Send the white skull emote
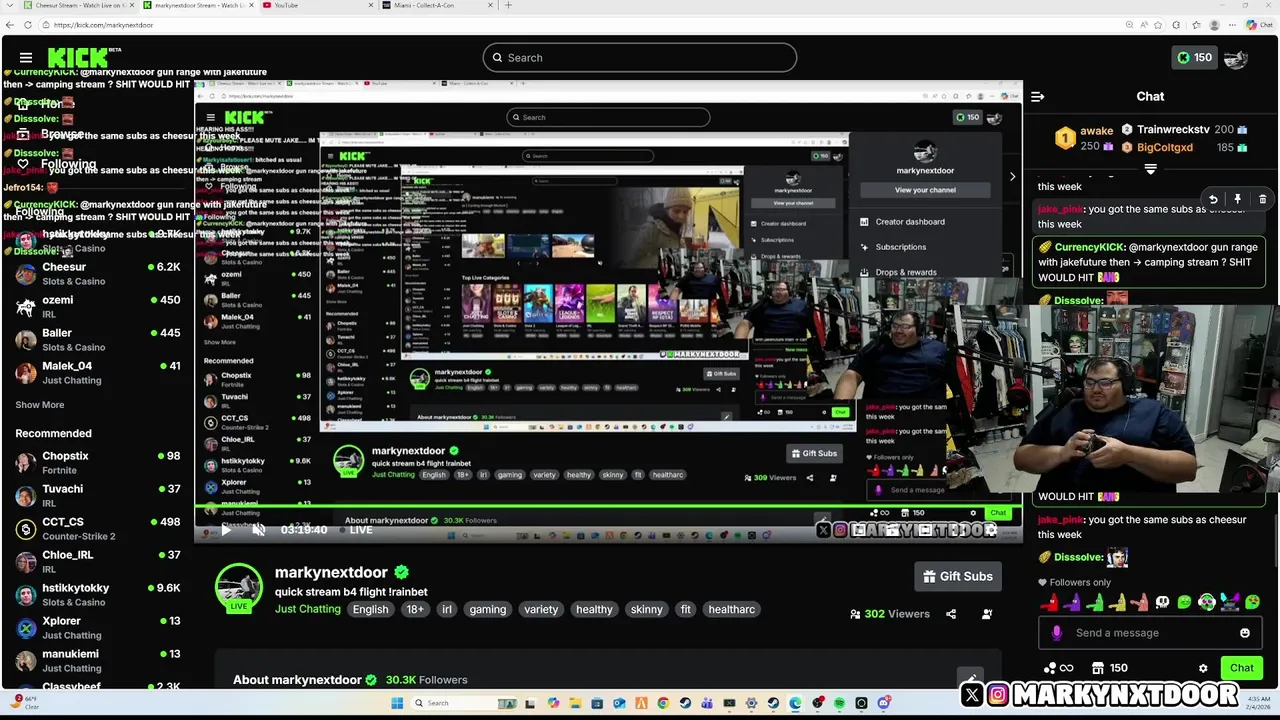Image resolution: width=1280 pixels, height=720 pixels. [x=1162, y=602]
